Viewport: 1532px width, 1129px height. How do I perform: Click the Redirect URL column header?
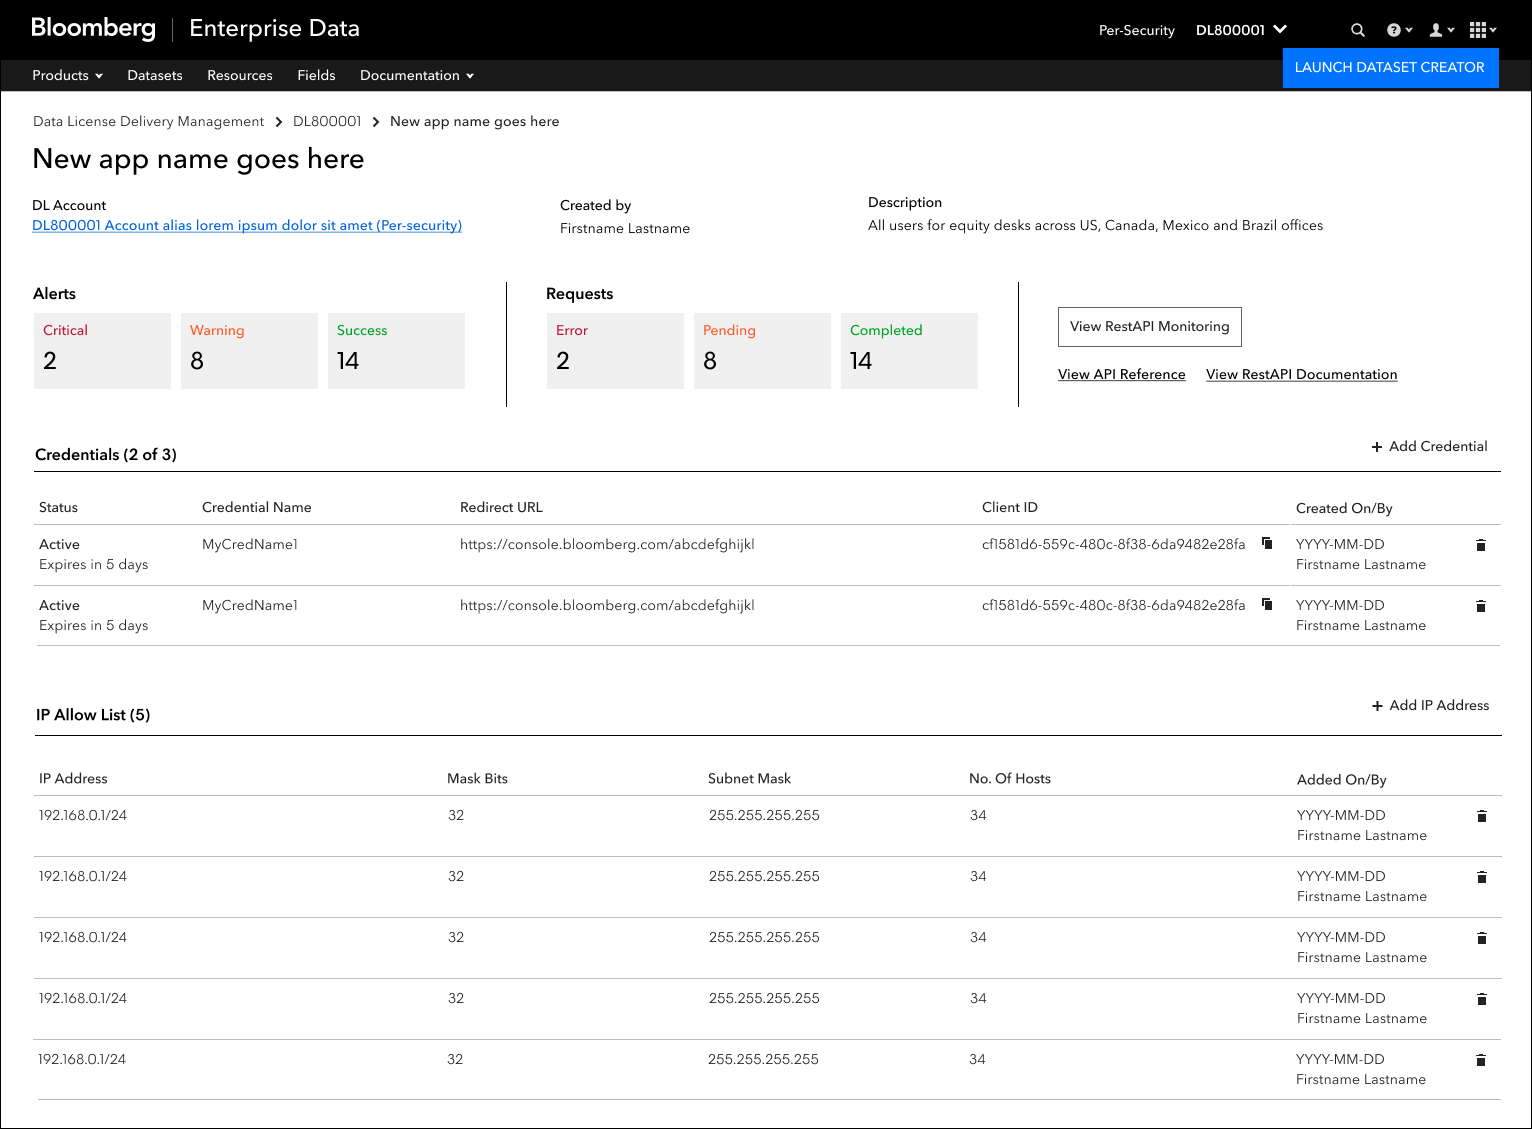coord(501,507)
